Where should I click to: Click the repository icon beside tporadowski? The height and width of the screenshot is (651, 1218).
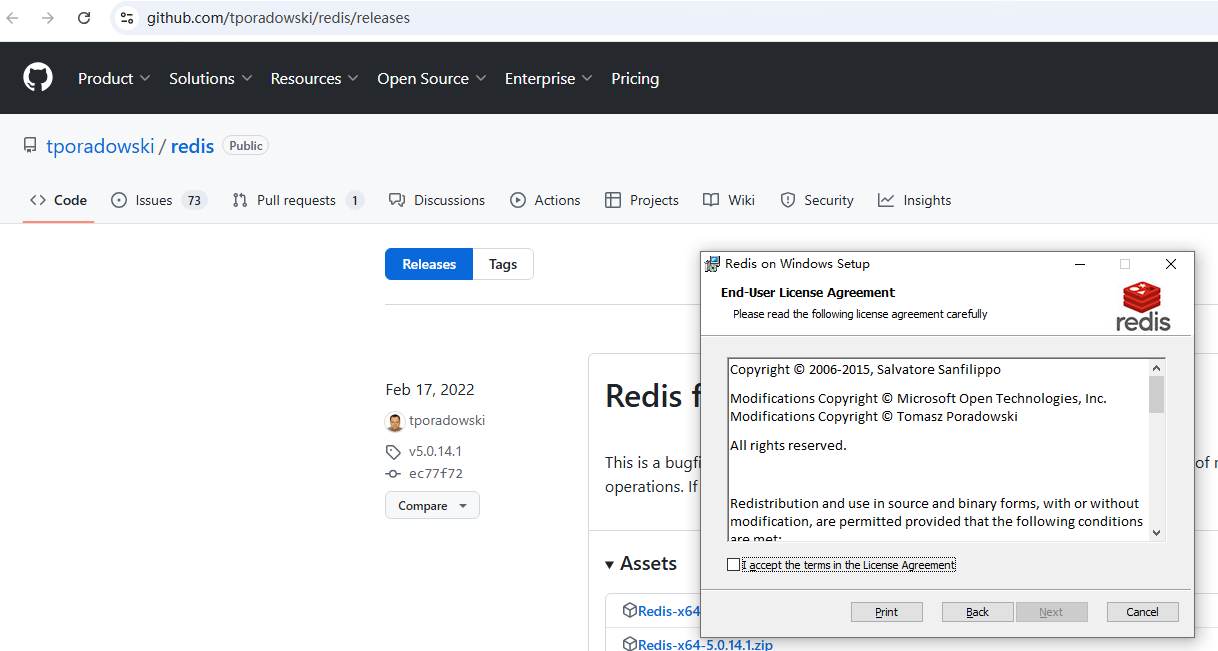[x=30, y=146]
